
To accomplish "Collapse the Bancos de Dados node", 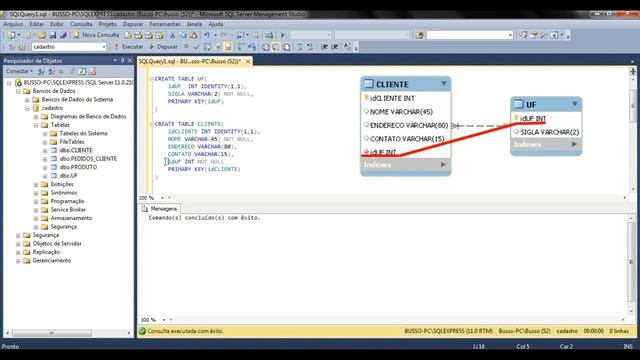I will 18,91.
